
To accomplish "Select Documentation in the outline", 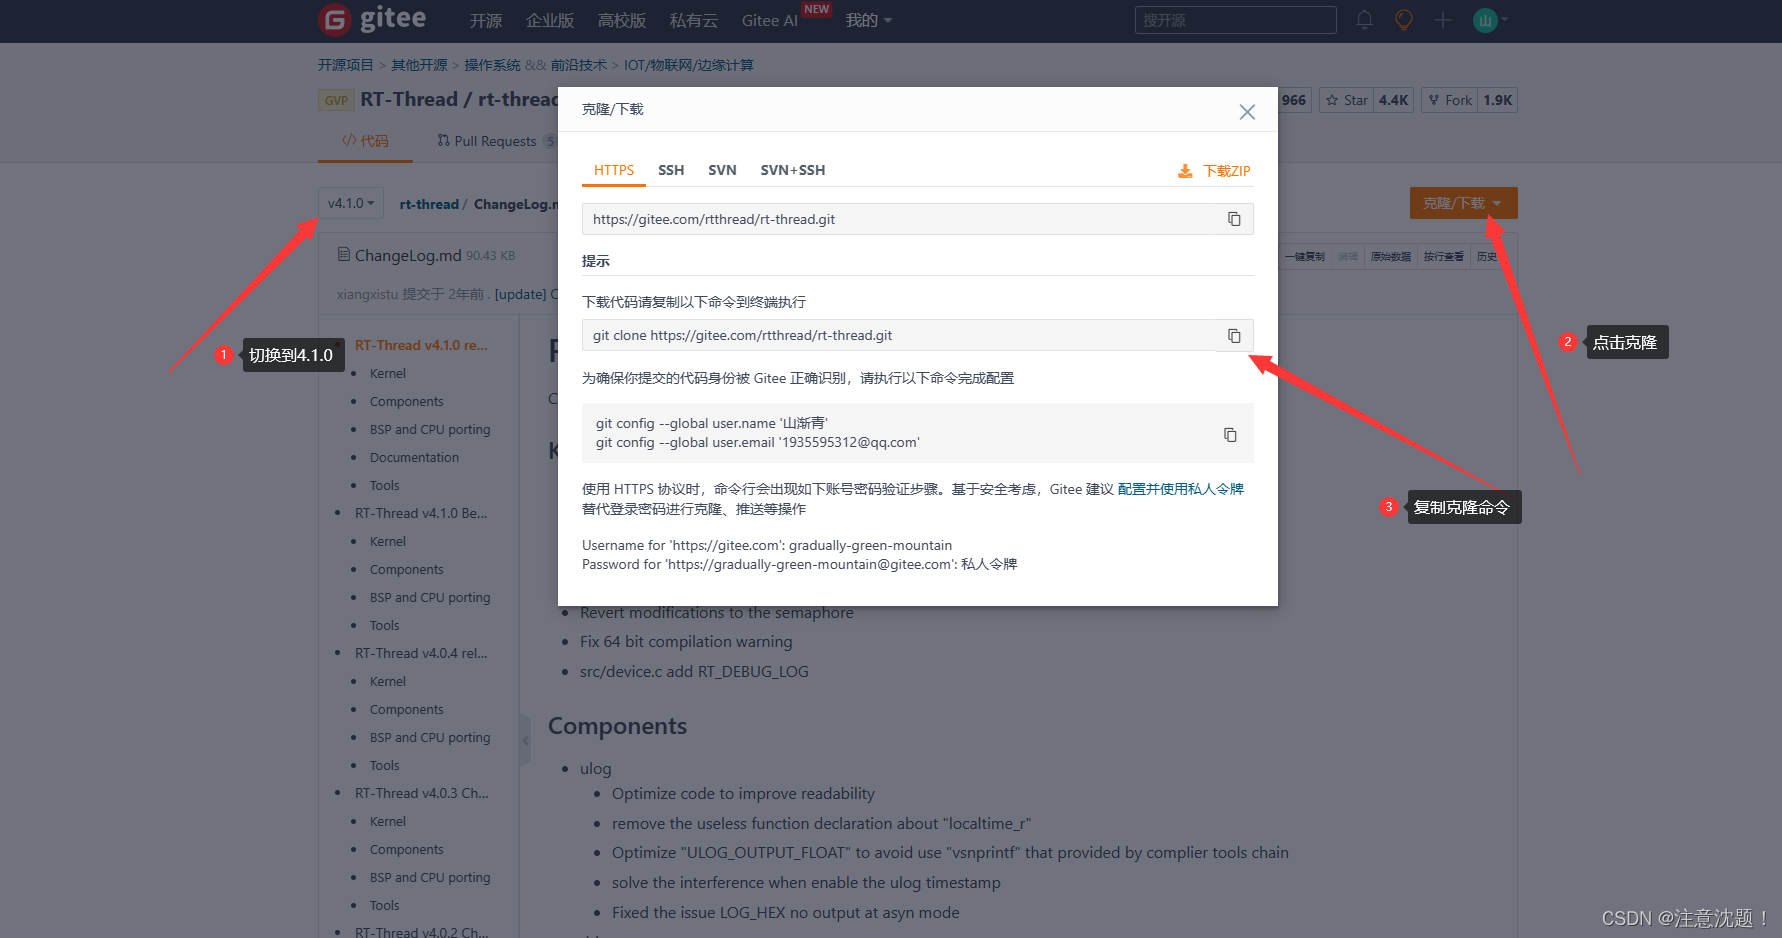I will pos(414,457).
